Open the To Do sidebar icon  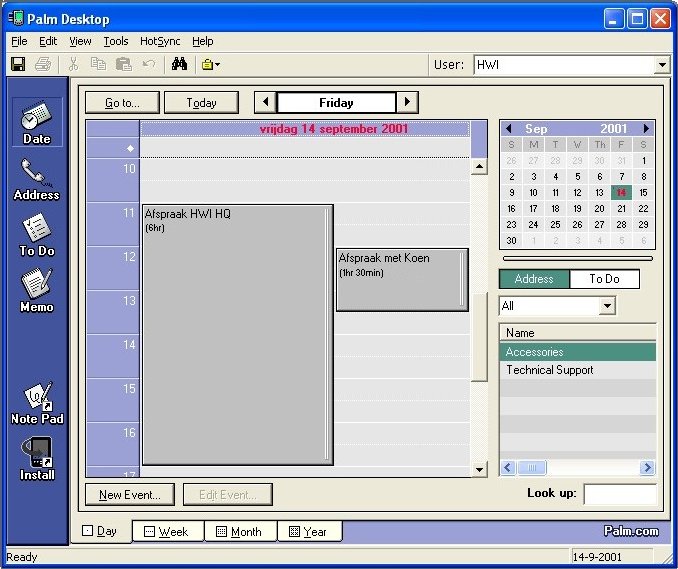pyautogui.click(x=37, y=235)
